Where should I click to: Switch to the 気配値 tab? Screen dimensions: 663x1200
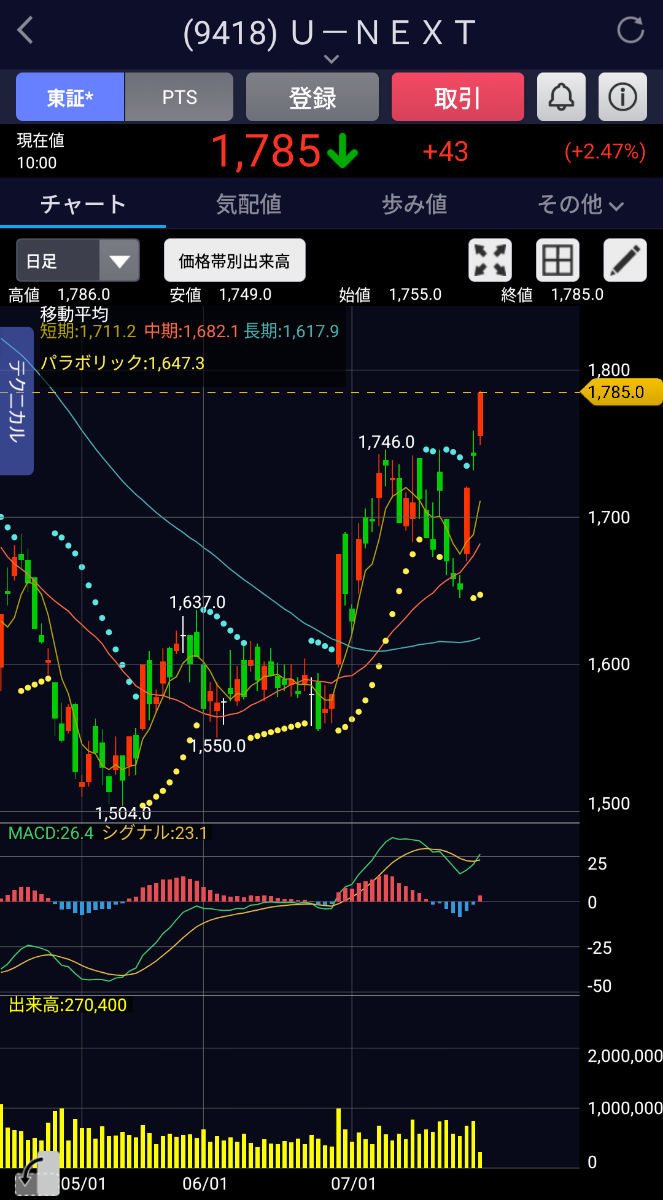[x=249, y=205]
